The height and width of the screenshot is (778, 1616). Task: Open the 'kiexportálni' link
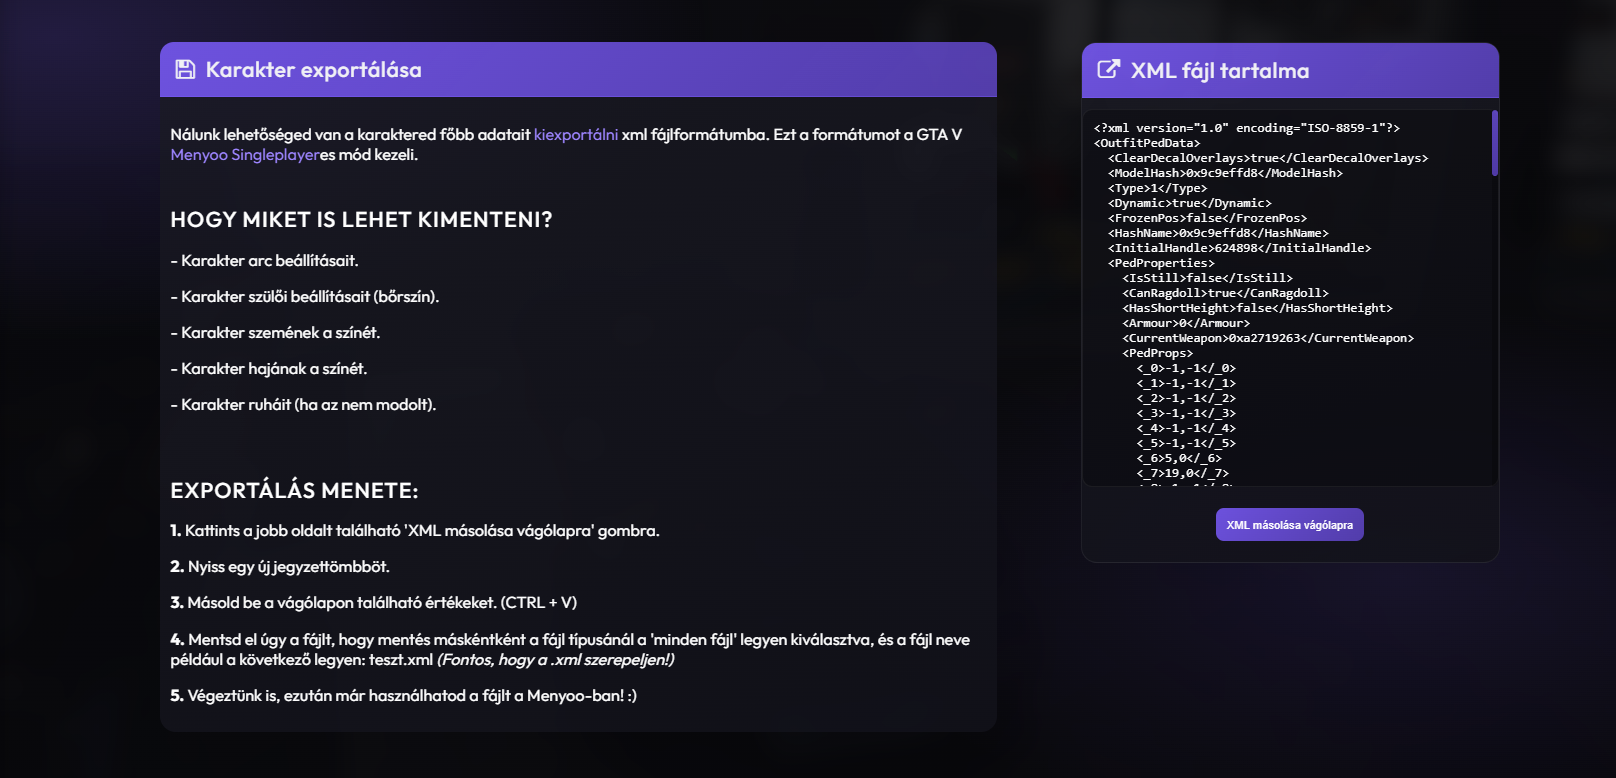(x=576, y=135)
